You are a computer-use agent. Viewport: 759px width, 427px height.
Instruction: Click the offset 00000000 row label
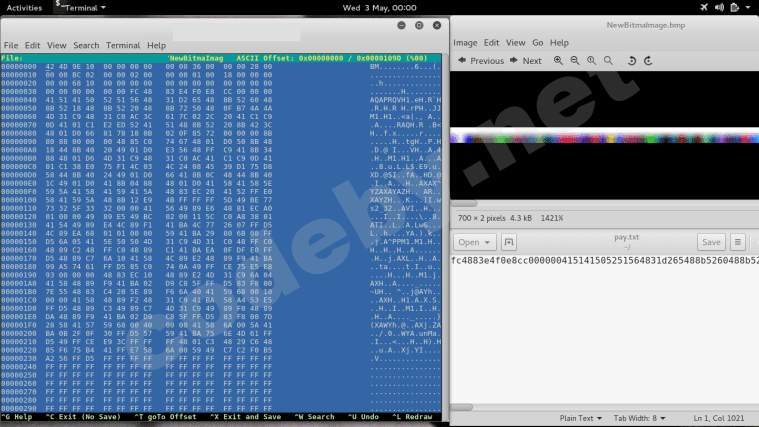tap(18, 66)
